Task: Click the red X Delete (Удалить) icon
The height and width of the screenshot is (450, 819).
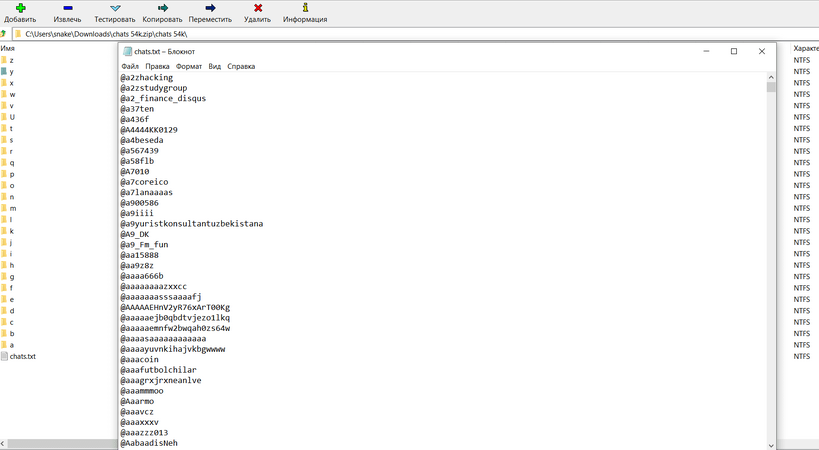Action: 257,8
